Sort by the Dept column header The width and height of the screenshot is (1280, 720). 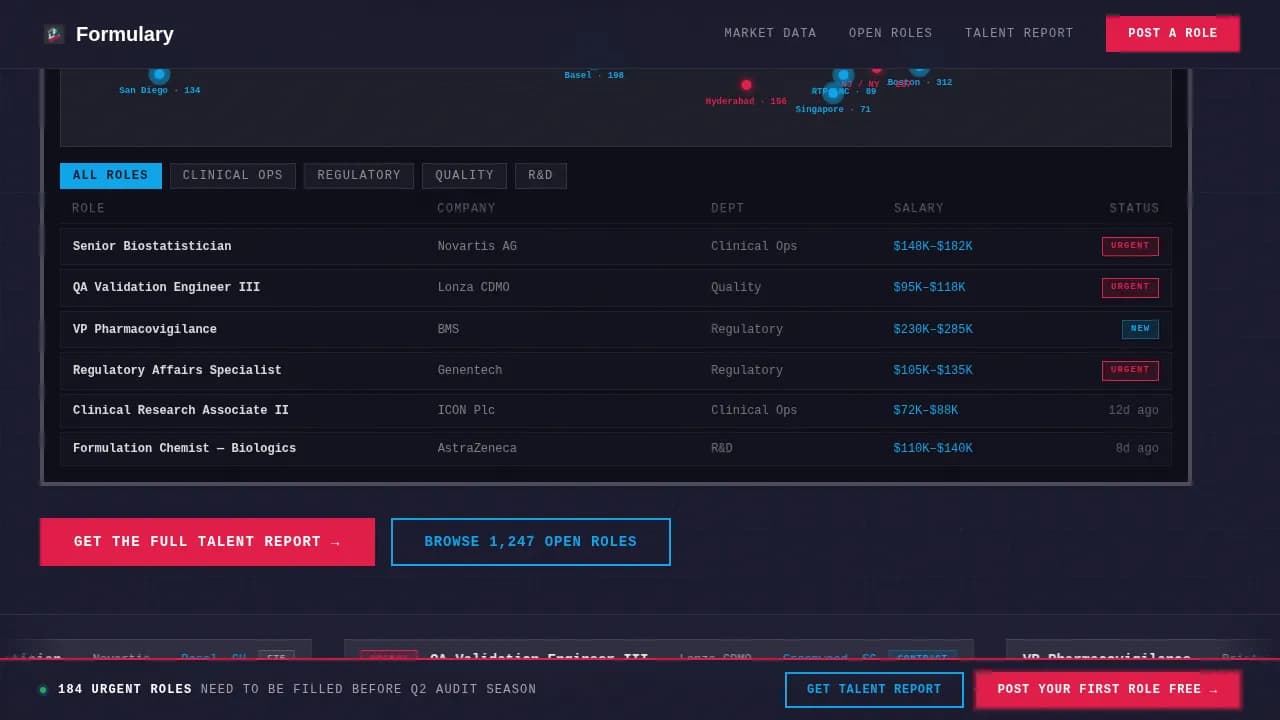pos(727,208)
